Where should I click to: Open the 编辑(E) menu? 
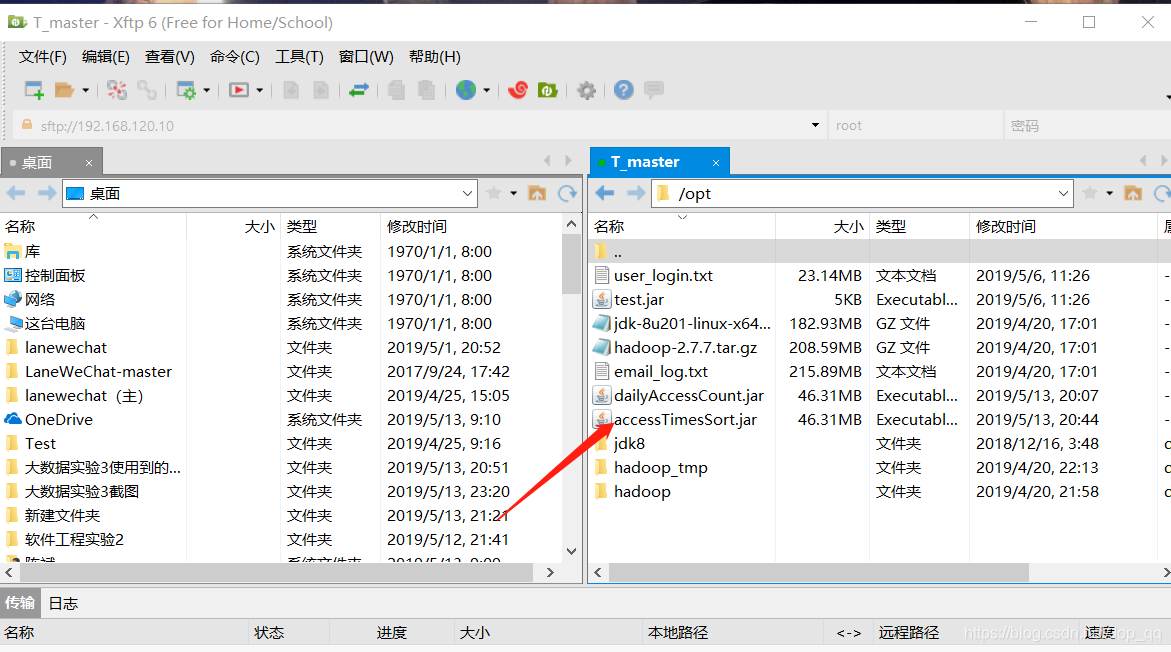click(x=105, y=57)
